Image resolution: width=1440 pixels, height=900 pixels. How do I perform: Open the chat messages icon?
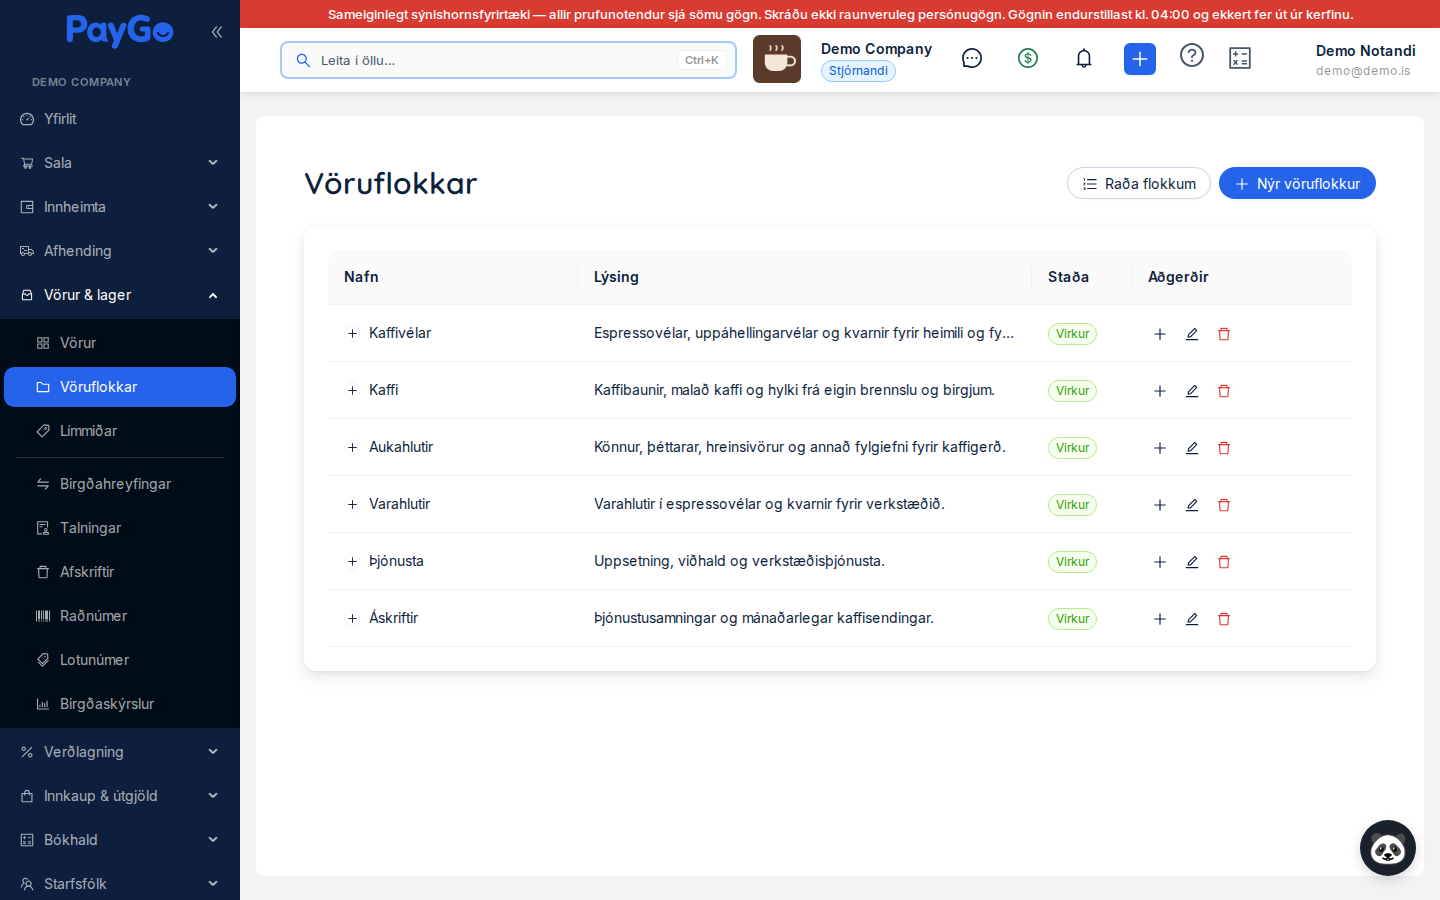tap(972, 59)
